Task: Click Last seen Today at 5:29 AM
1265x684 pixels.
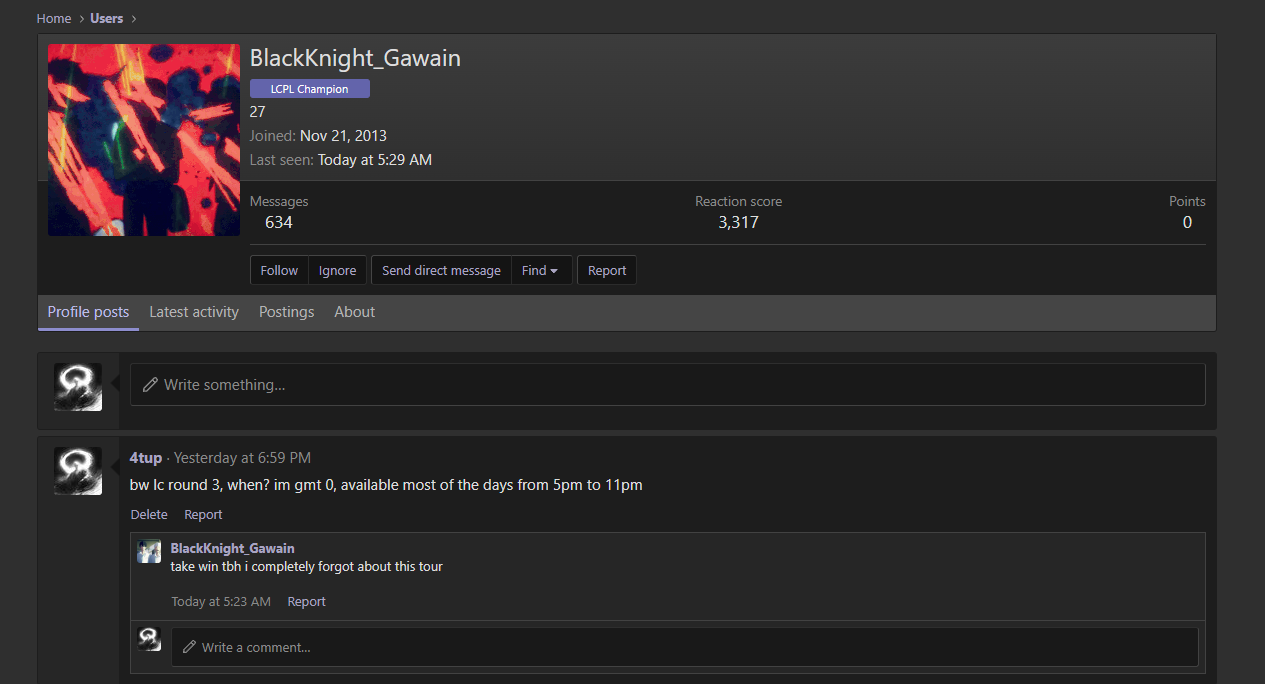Action: 375,160
